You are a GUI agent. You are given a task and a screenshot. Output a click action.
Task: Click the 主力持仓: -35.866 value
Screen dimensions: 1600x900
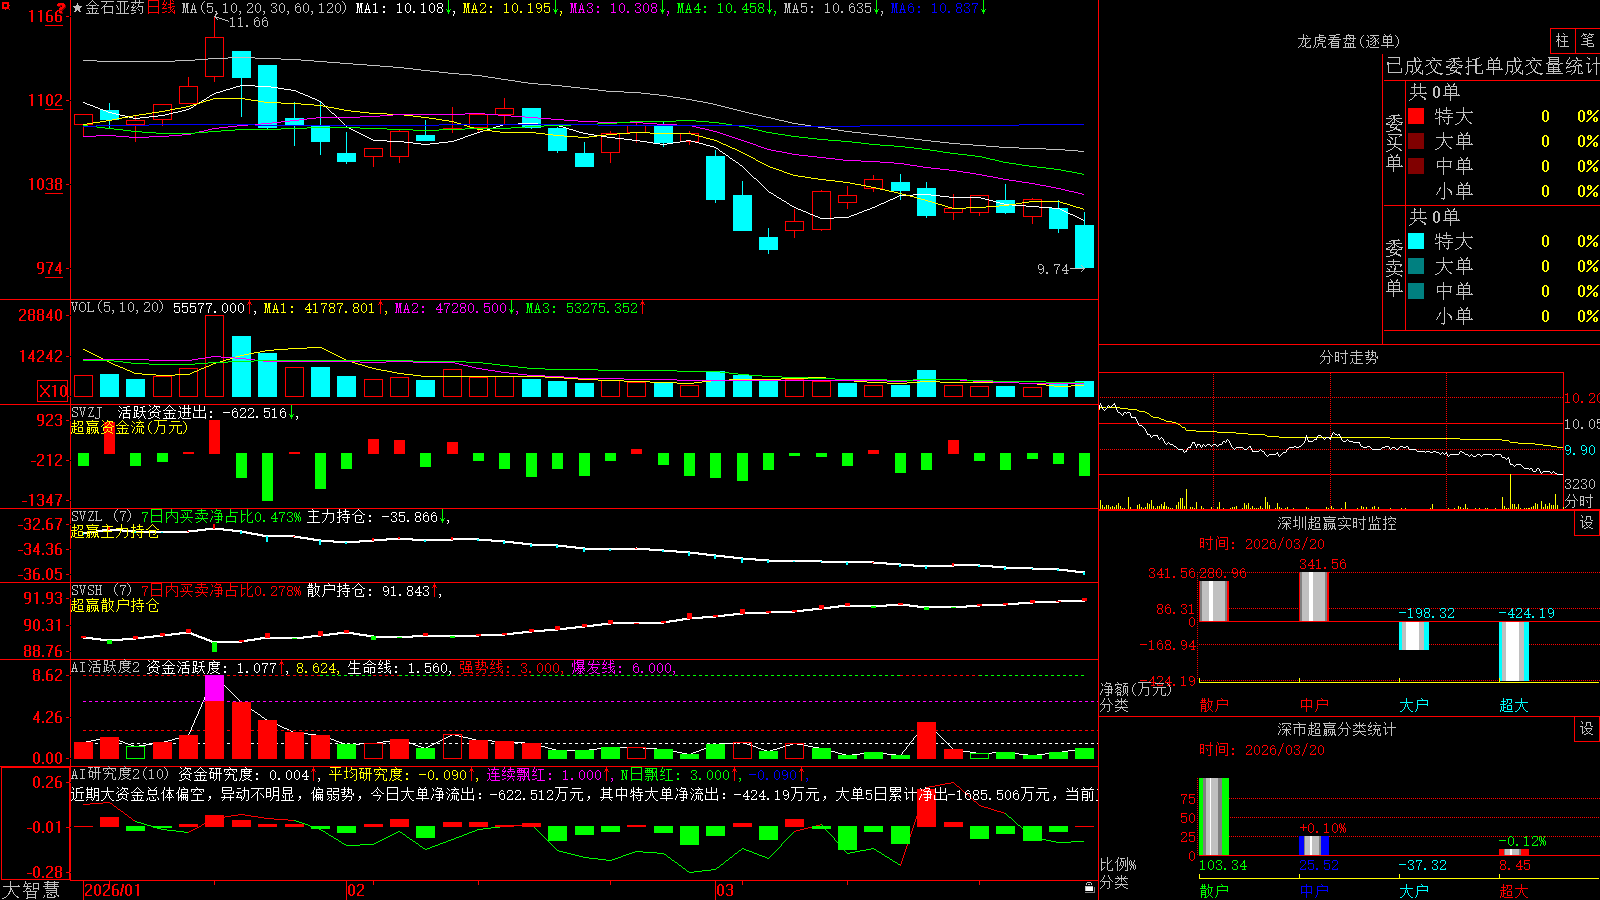[378, 517]
